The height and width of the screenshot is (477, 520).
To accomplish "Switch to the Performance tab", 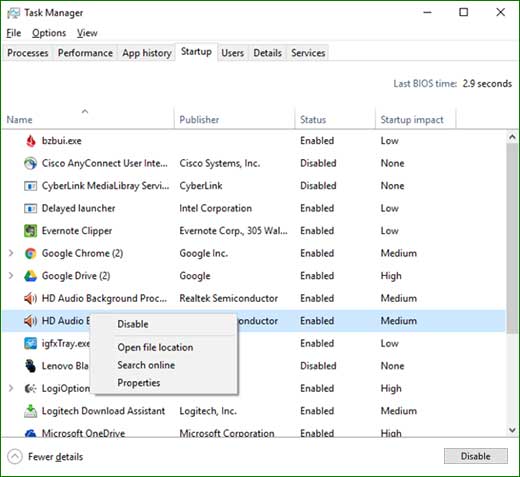I will click(85, 53).
